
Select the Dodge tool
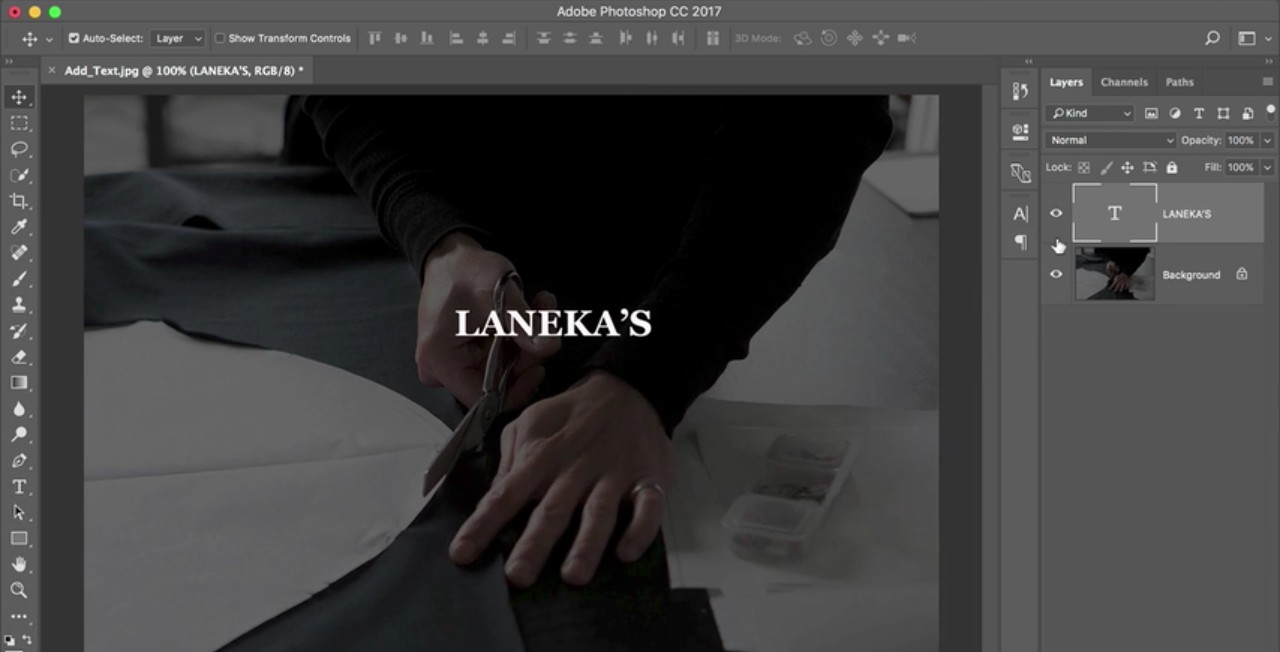(x=19, y=435)
